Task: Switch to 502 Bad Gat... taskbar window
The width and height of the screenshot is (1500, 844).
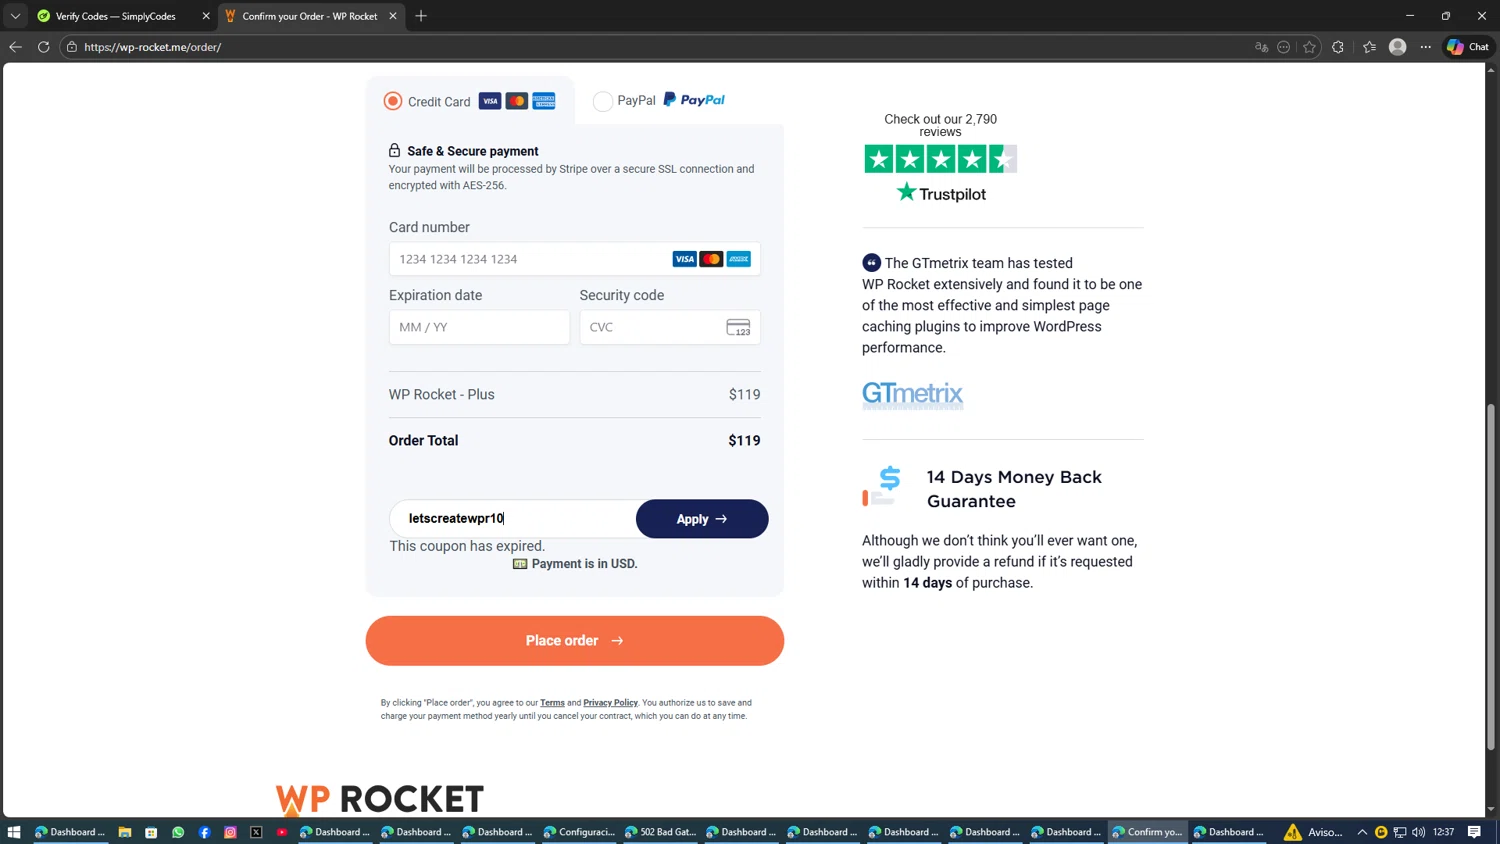Action: (661, 832)
